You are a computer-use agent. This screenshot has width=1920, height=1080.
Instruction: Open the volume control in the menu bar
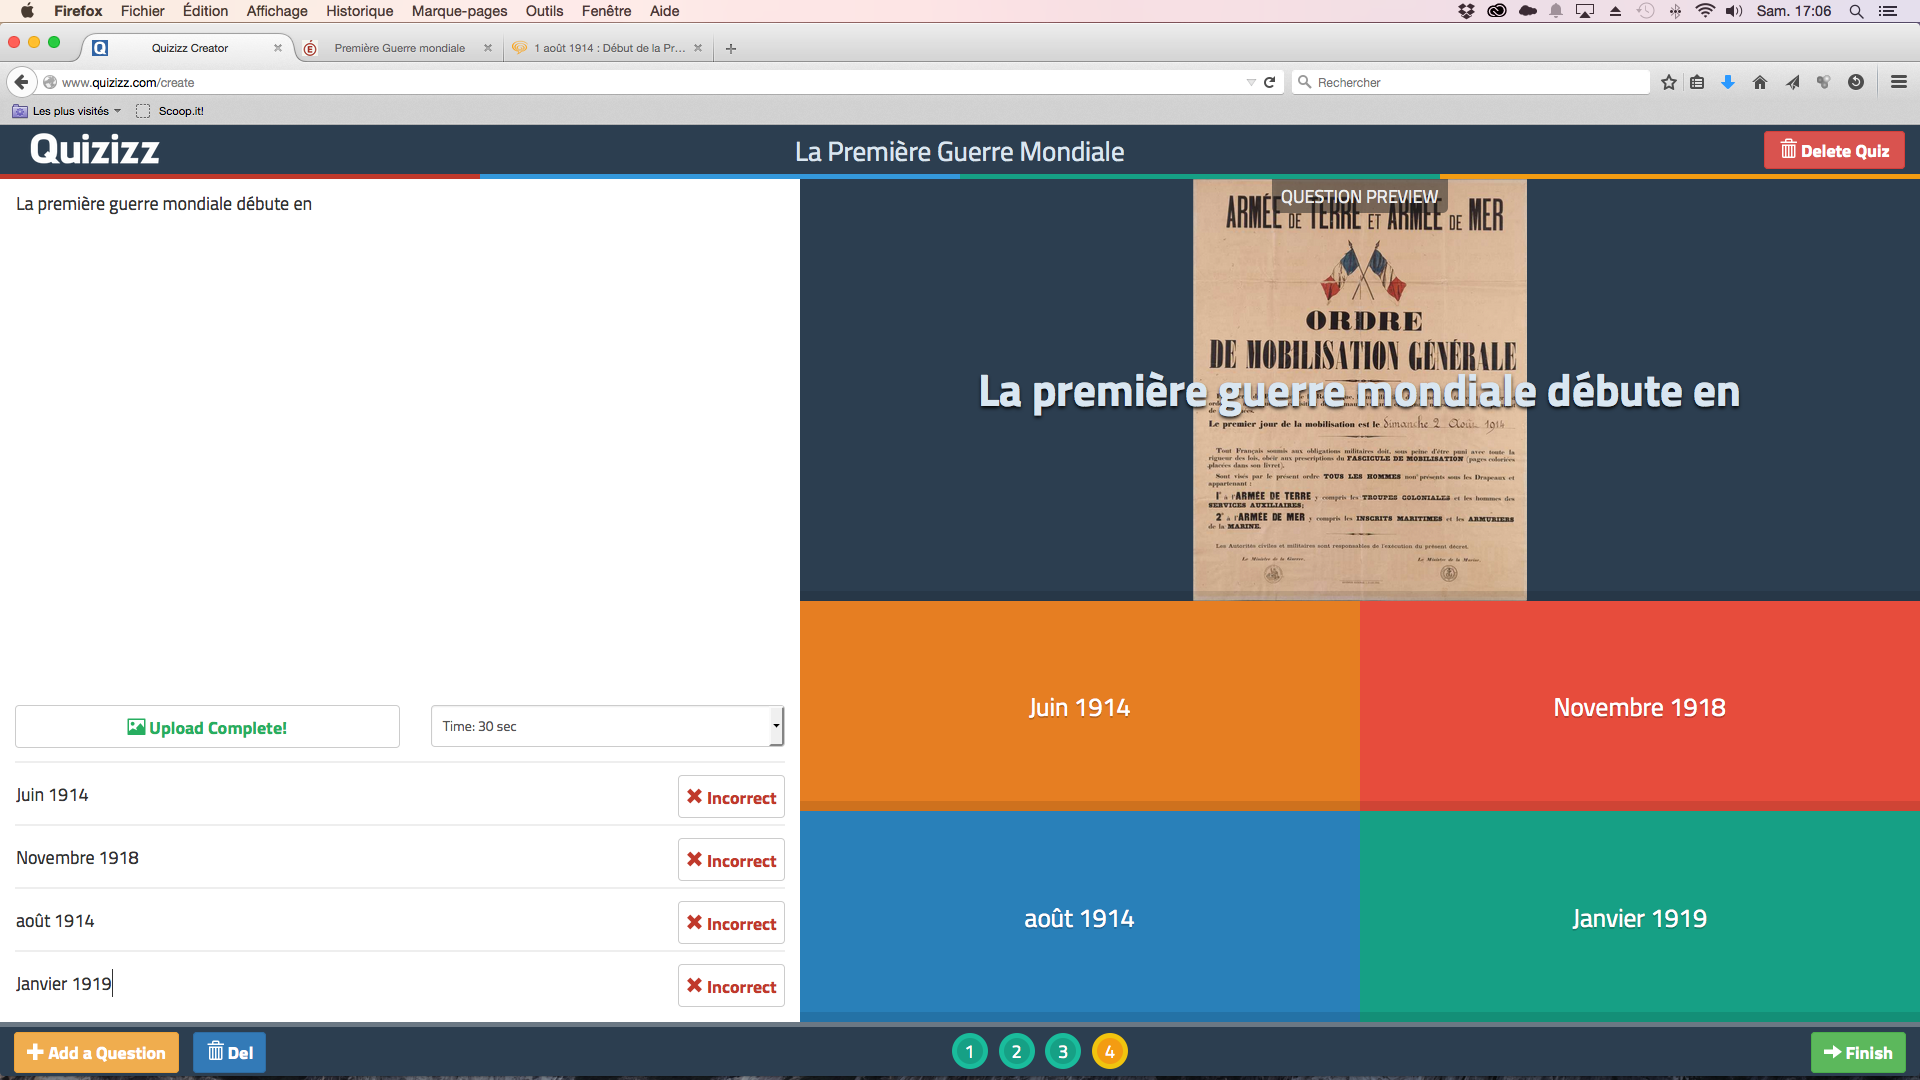[1734, 11]
